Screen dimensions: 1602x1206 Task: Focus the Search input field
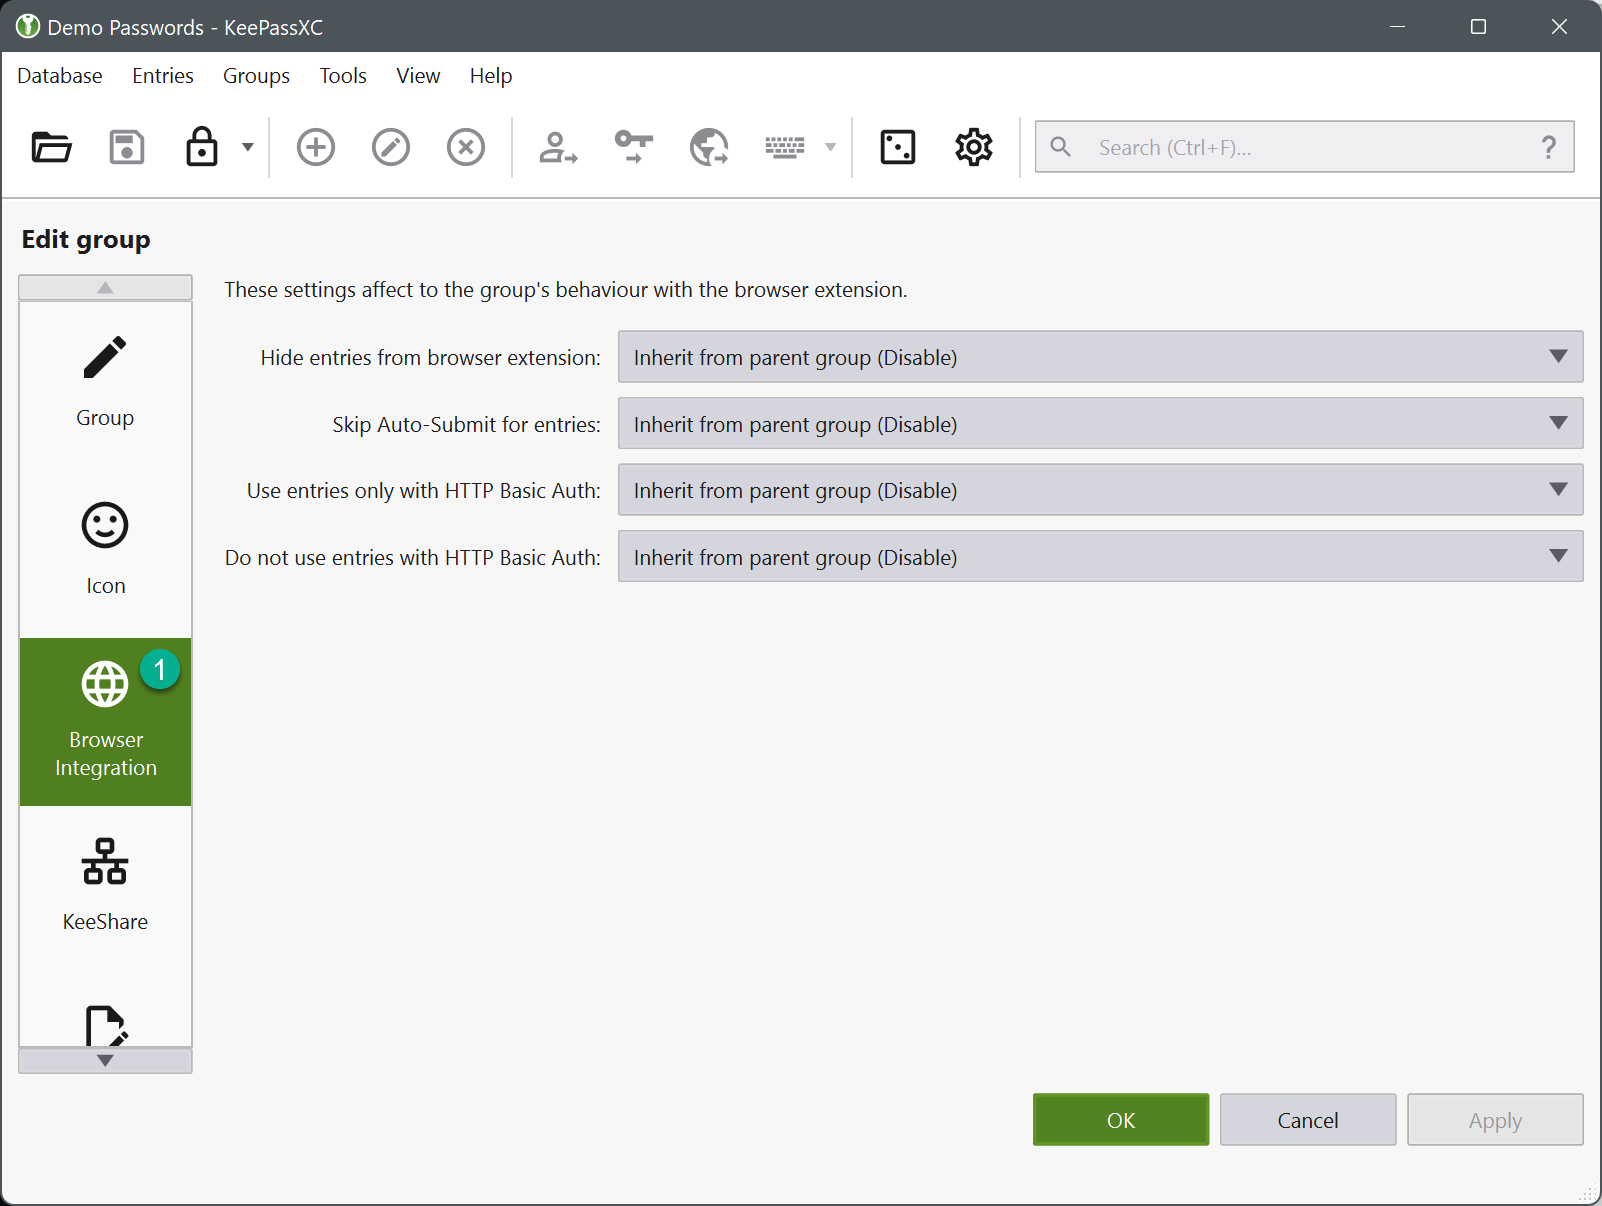(x=1300, y=147)
